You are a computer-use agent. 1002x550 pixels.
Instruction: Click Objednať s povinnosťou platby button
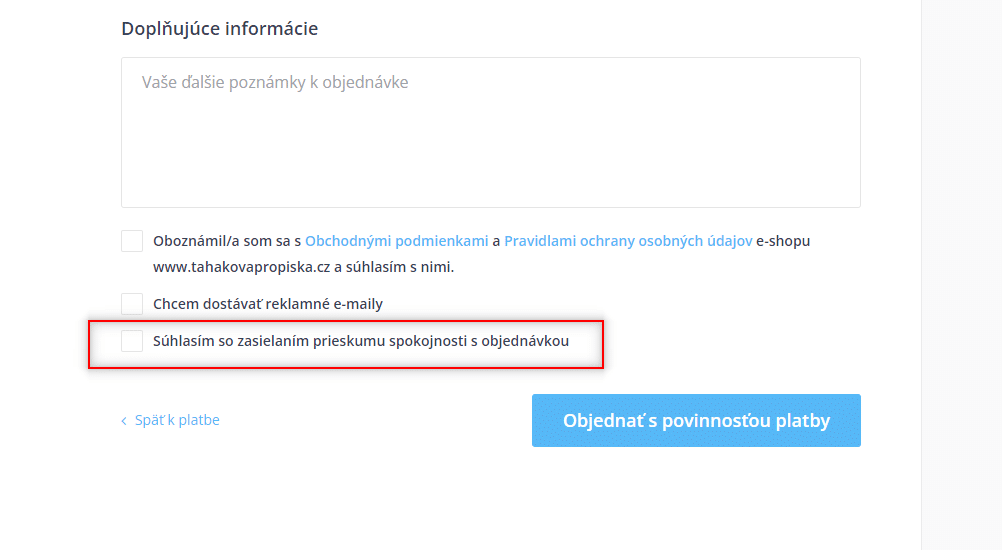pos(696,420)
